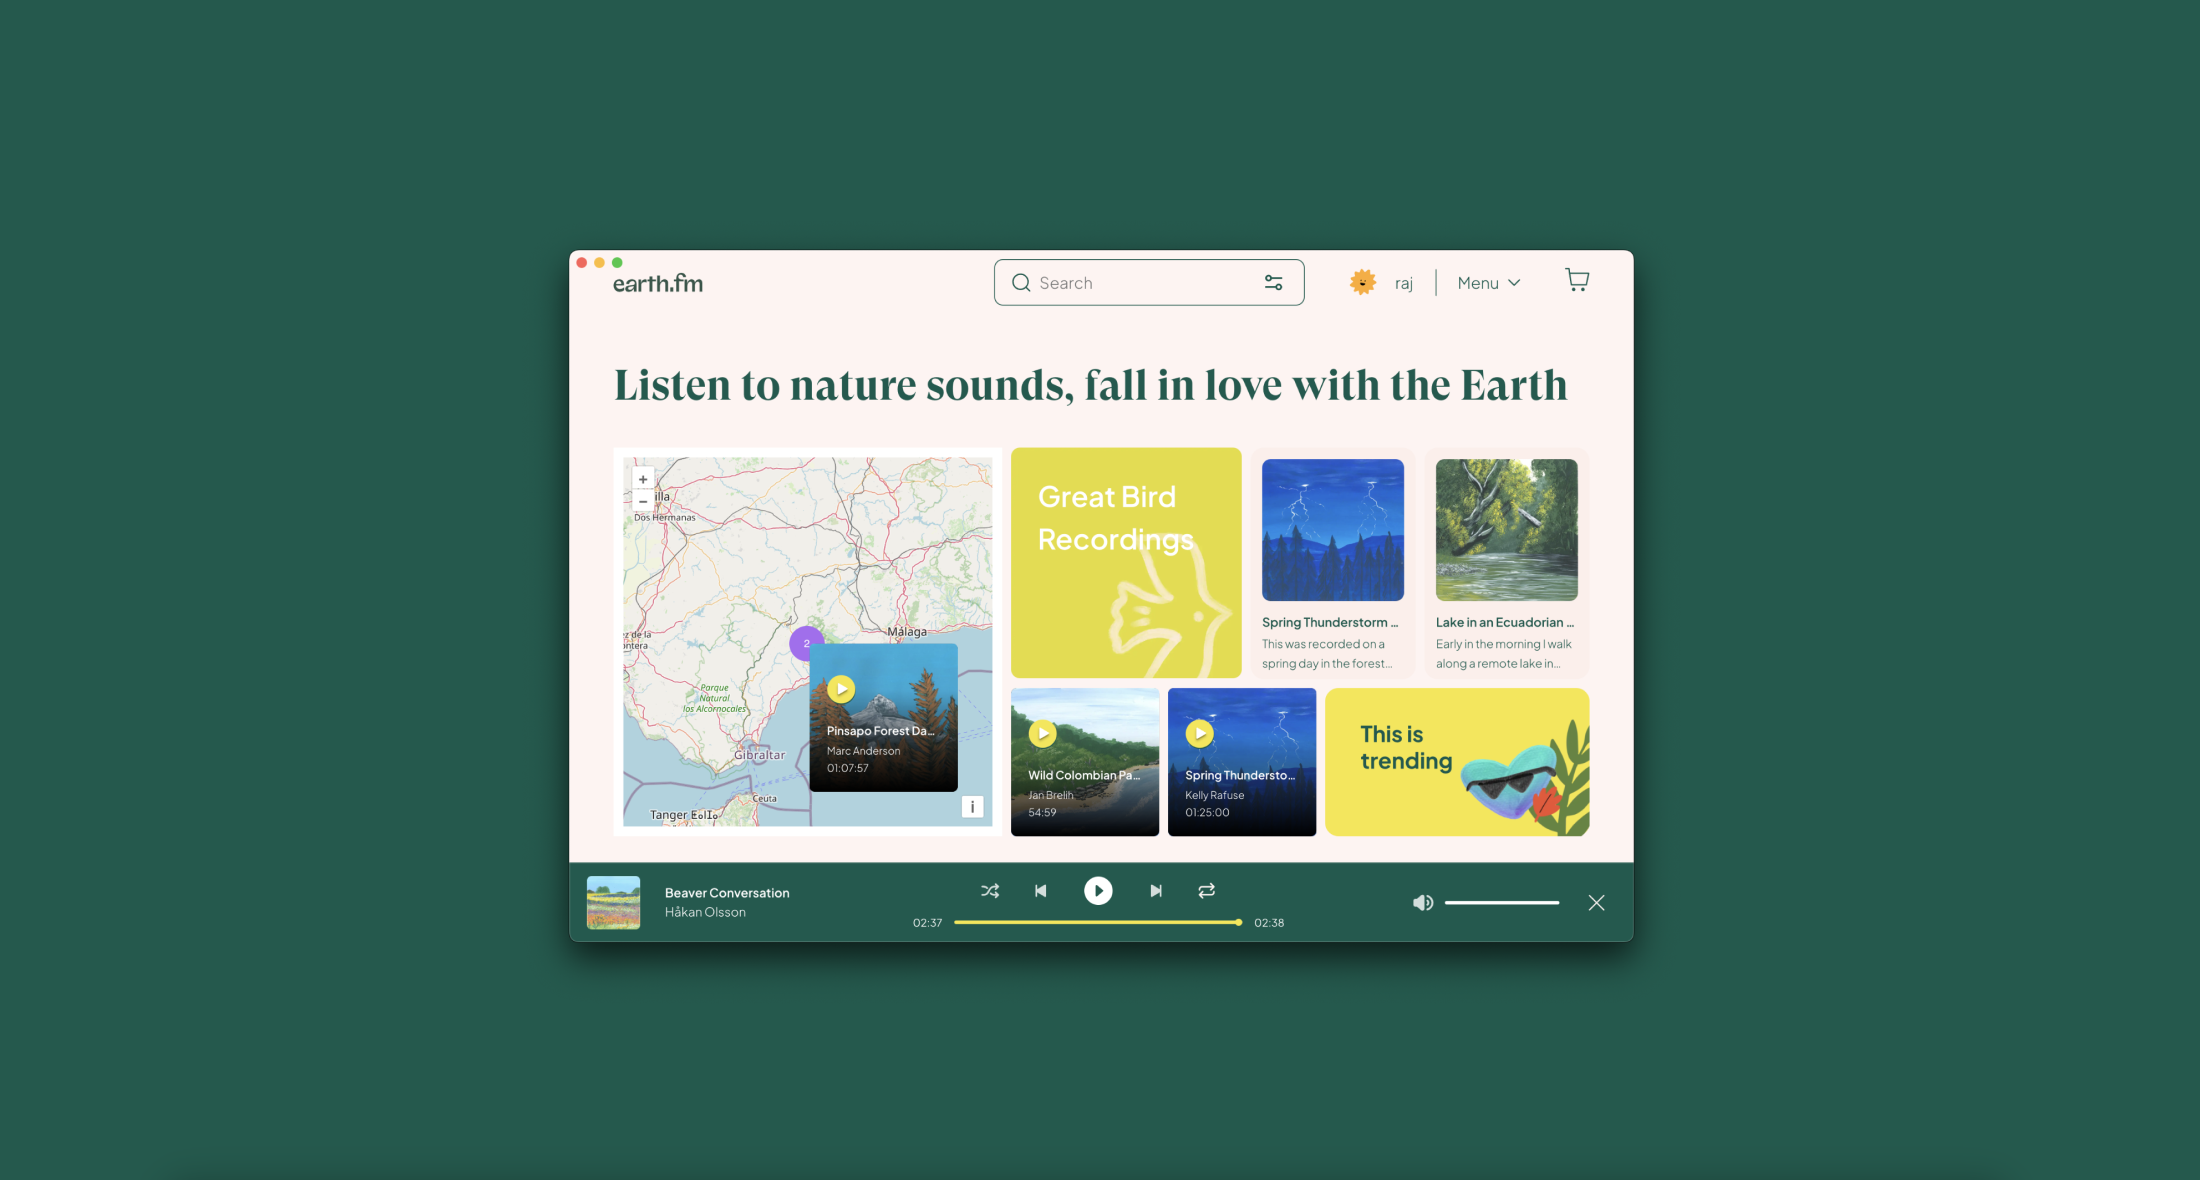Open the search filters icon in the search bar
Image resolution: width=2200 pixels, height=1180 pixels.
1272,282
